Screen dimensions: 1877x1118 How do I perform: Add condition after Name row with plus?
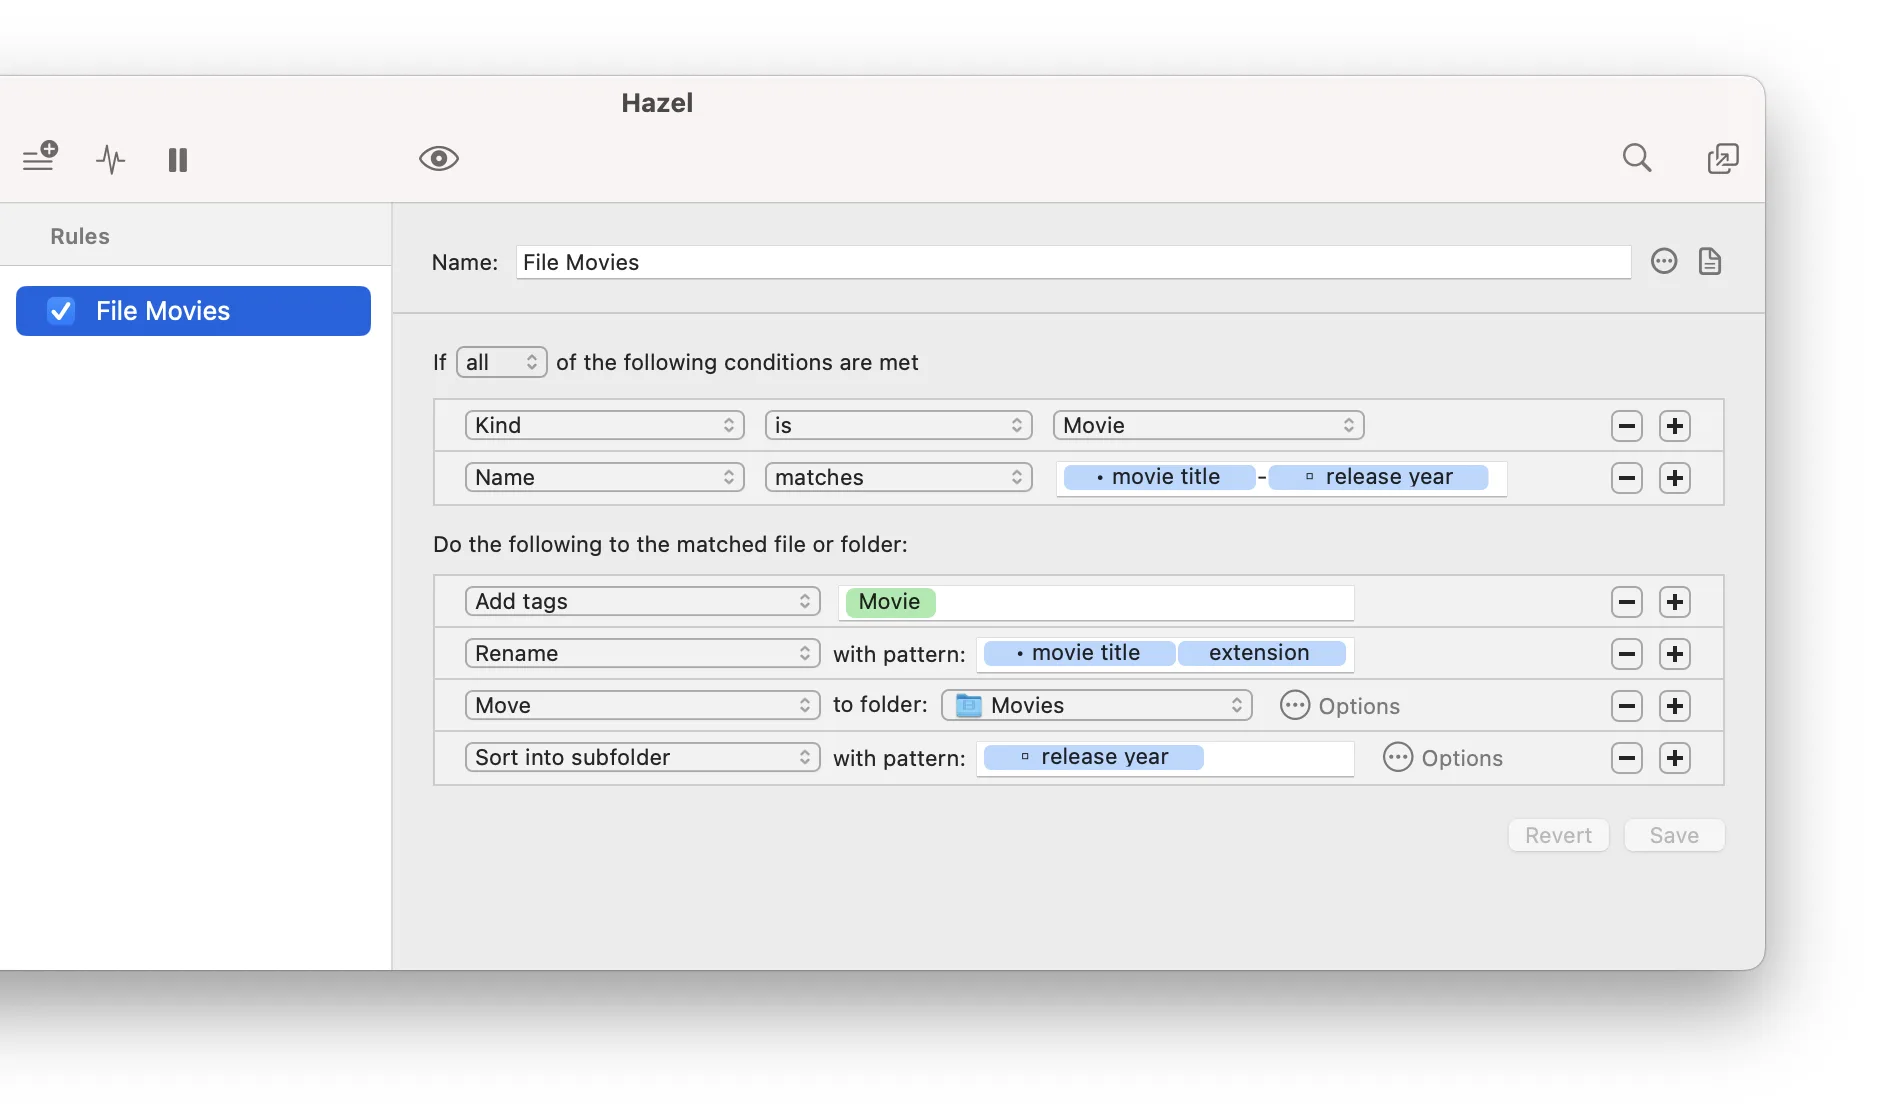click(x=1674, y=478)
